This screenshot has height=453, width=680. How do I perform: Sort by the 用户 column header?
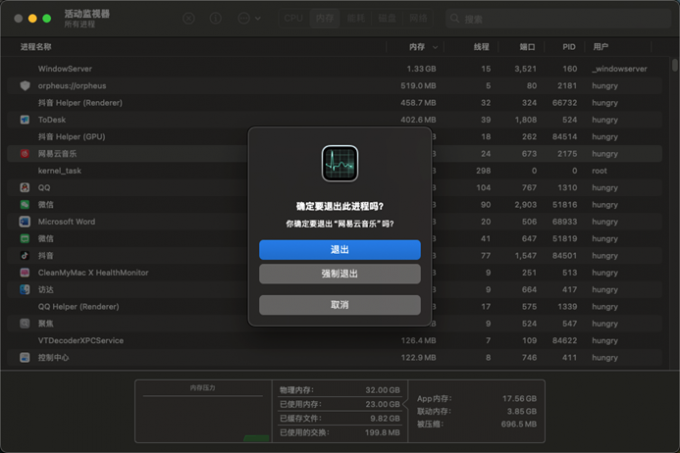(x=601, y=47)
